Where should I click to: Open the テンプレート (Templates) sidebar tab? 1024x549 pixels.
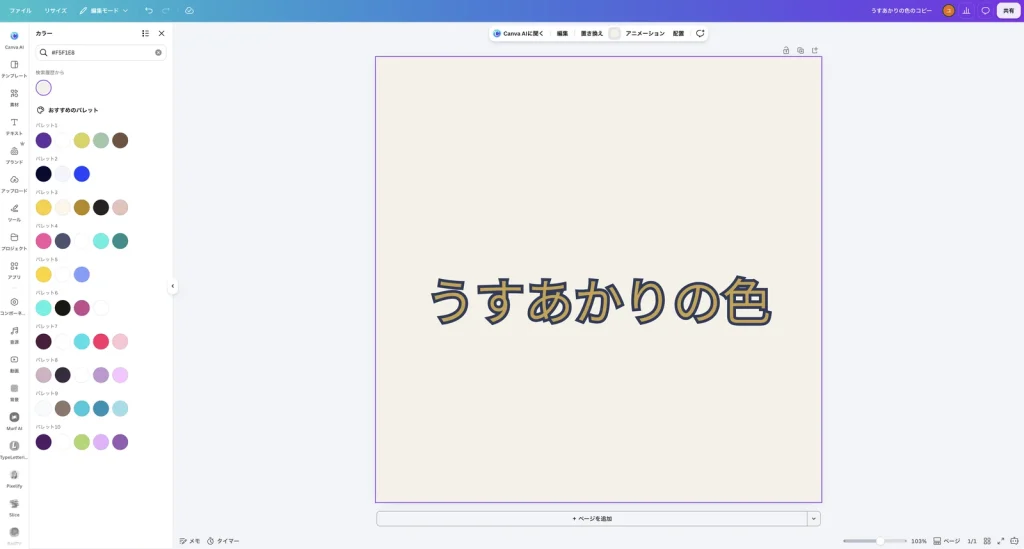(x=14, y=68)
